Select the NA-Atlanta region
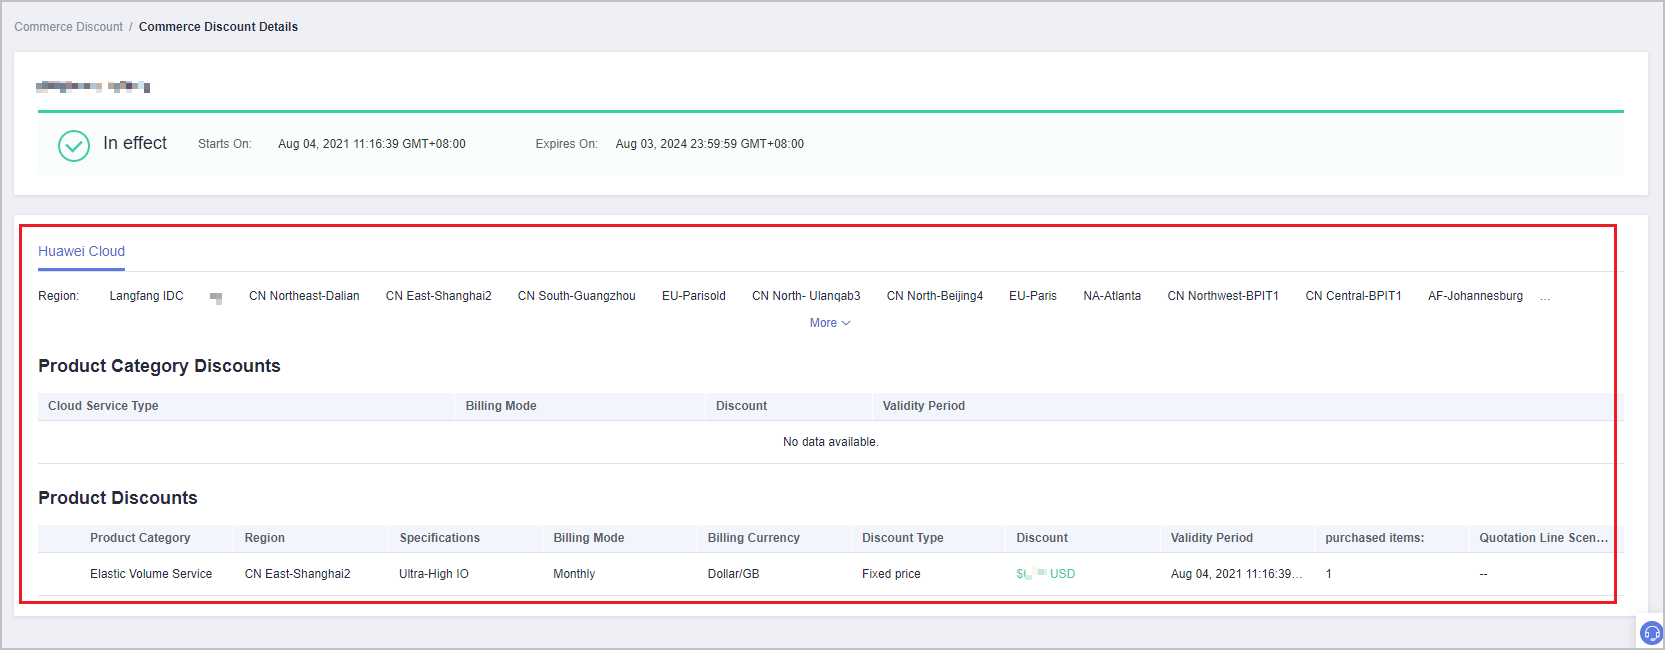This screenshot has height=650, width=1665. point(1112,296)
